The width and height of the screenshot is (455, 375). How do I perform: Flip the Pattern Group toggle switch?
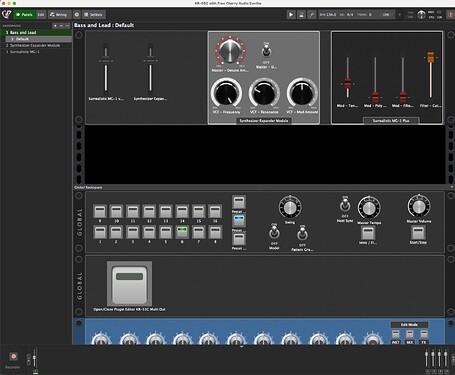(x=302, y=234)
